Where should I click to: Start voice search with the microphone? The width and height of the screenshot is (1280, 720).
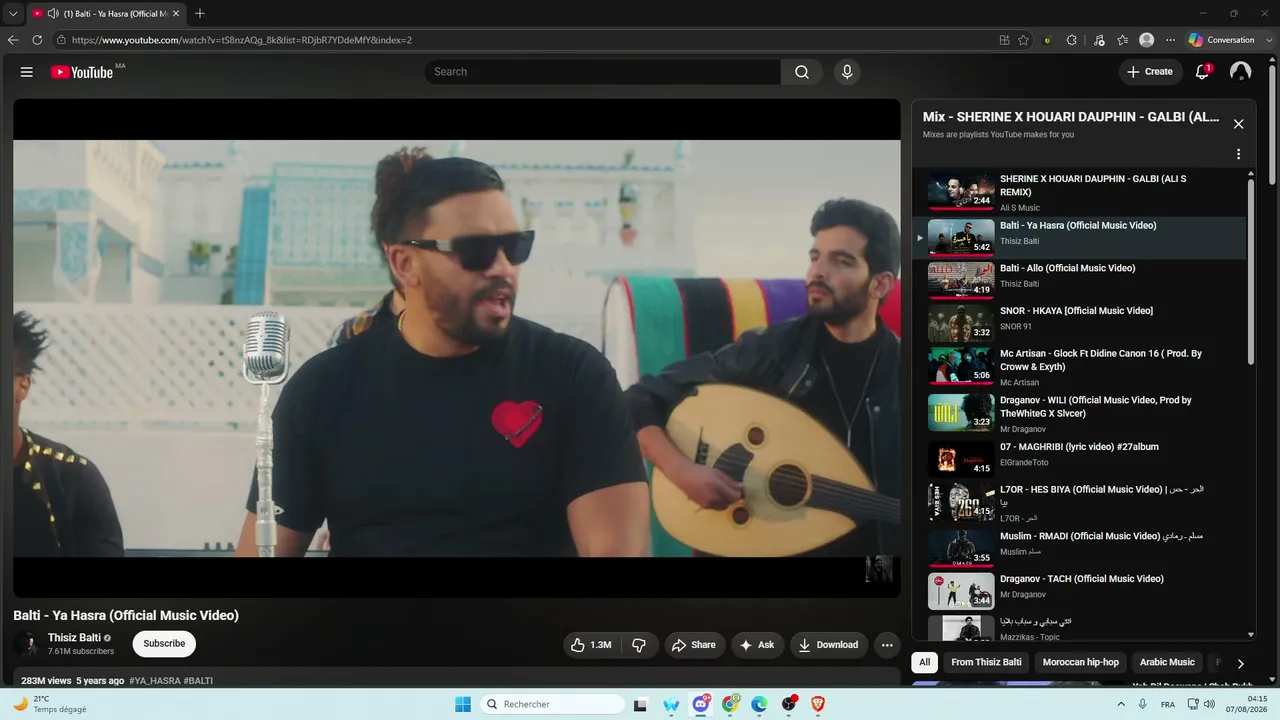click(847, 72)
